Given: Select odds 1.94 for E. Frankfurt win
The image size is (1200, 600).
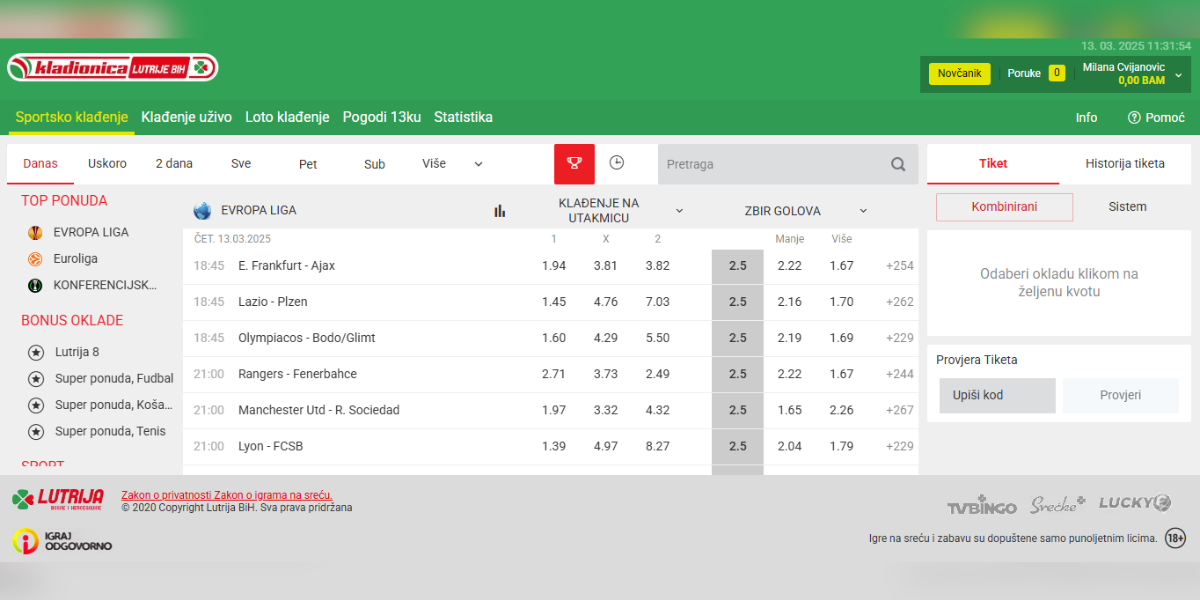Looking at the screenshot, I should (554, 266).
